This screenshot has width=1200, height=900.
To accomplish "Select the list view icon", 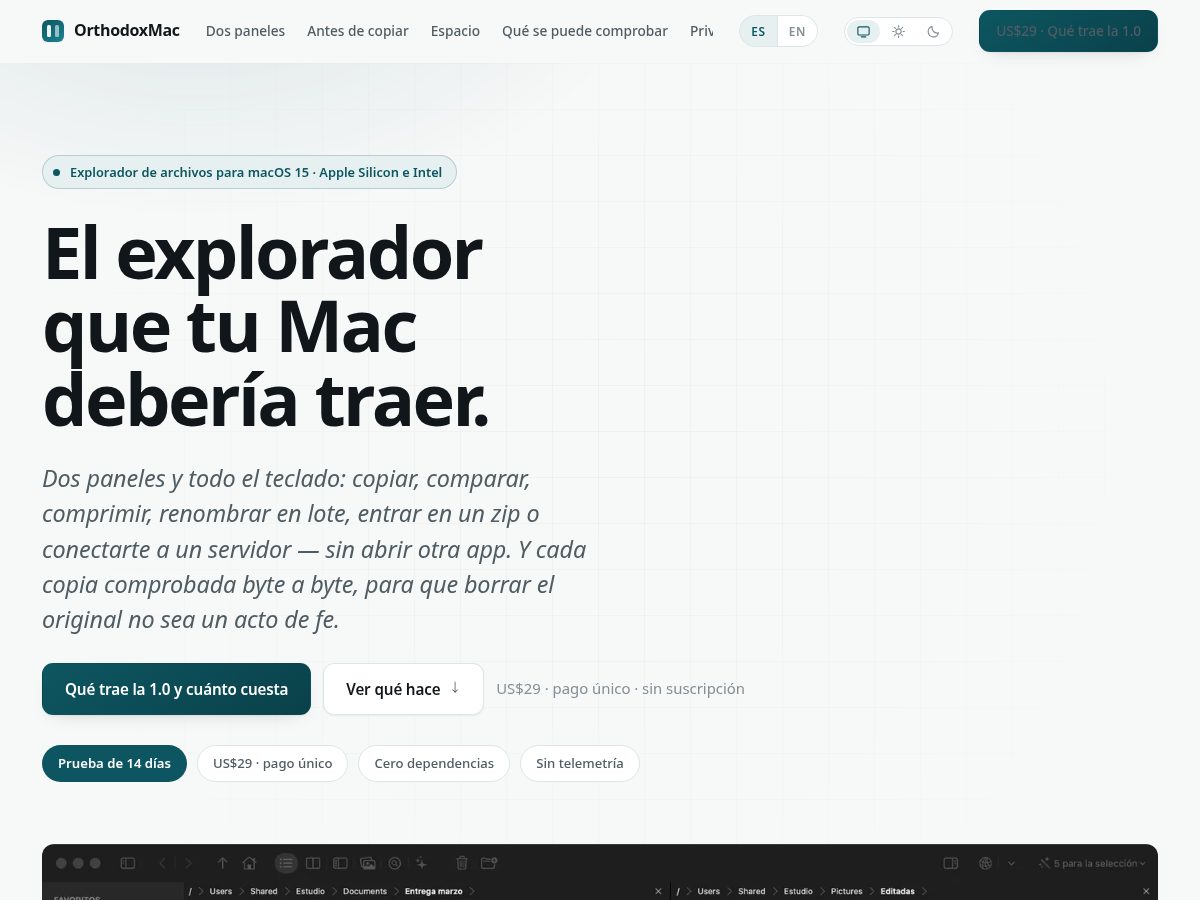I will point(286,863).
